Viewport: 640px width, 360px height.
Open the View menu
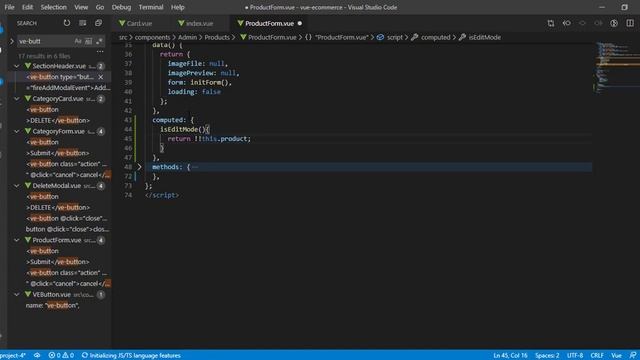(81, 7)
